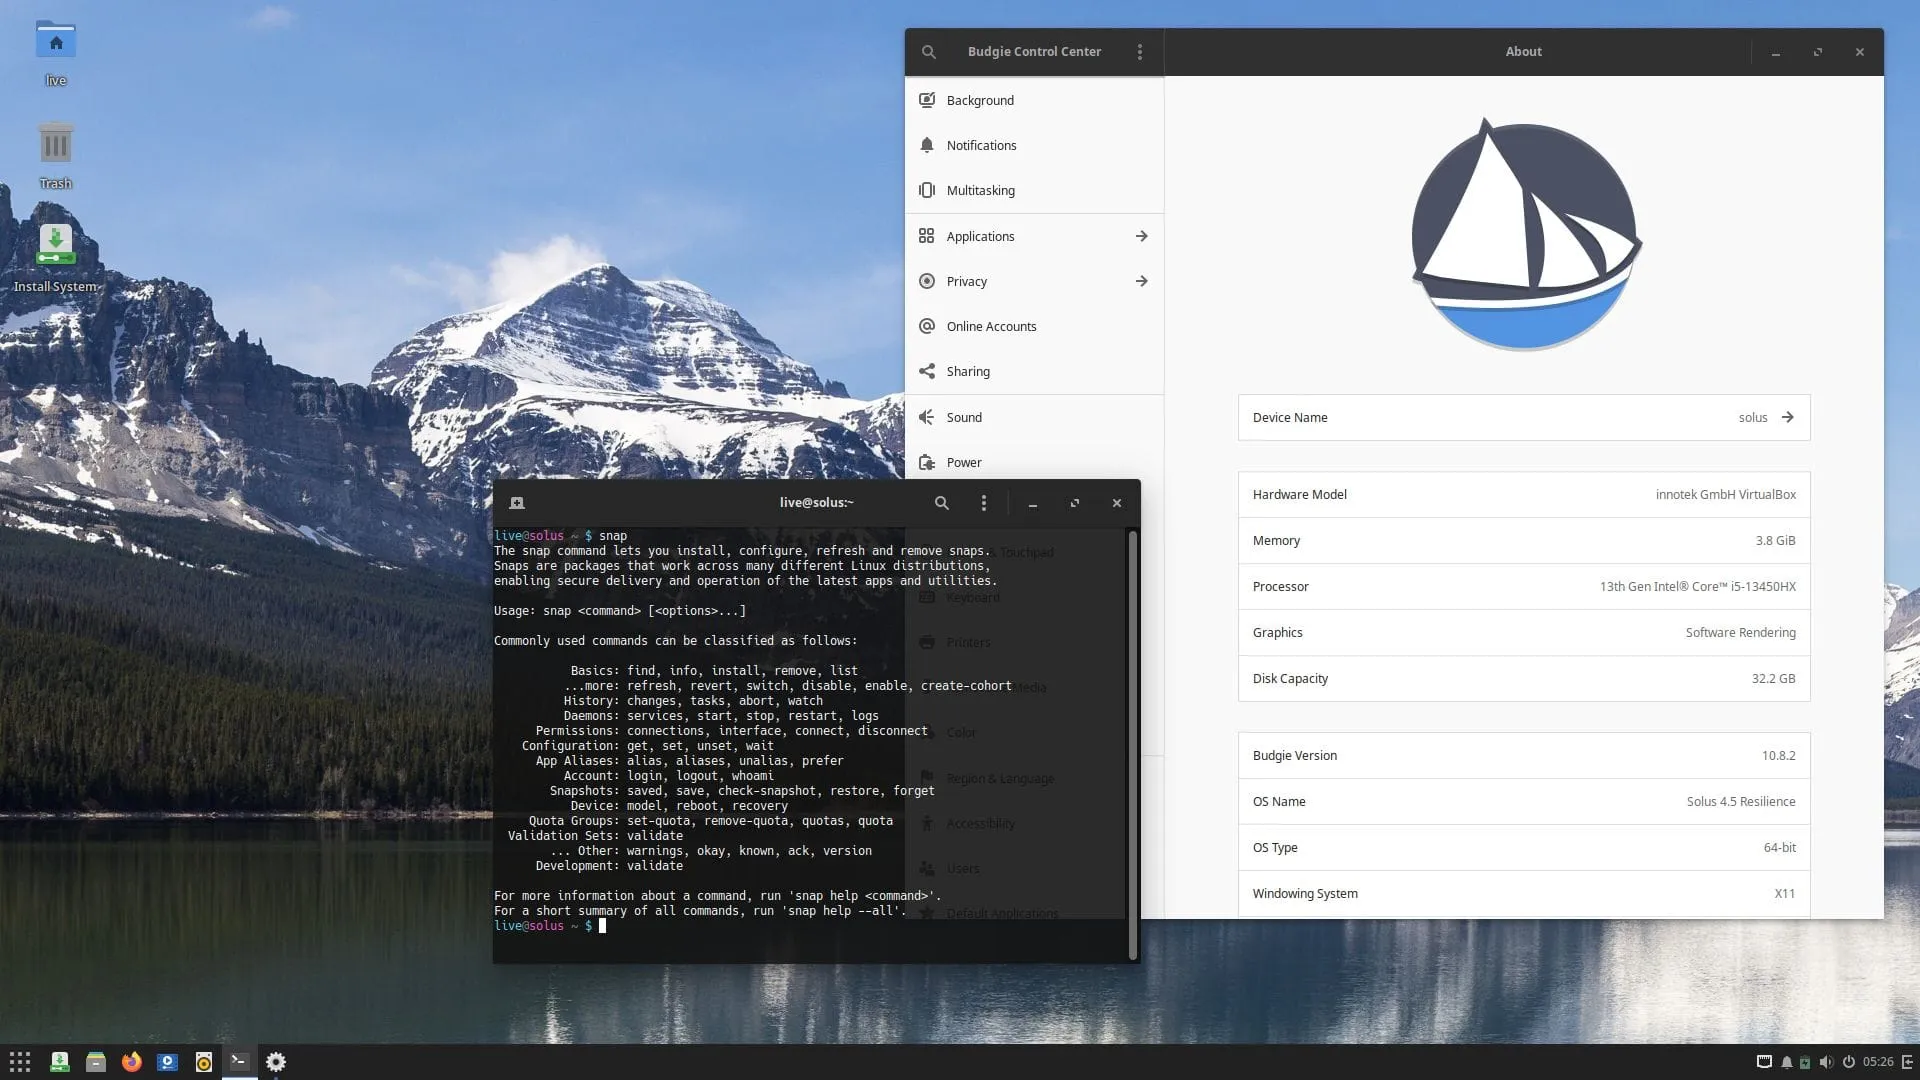The height and width of the screenshot is (1080, 1920).
Task: Click the Background sidebar icon
Action: tap(927, 100)
